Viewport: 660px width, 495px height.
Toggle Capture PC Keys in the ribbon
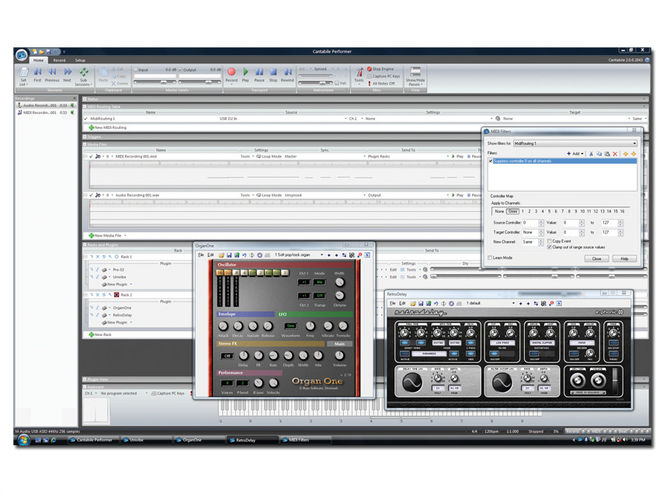[384, 76]
